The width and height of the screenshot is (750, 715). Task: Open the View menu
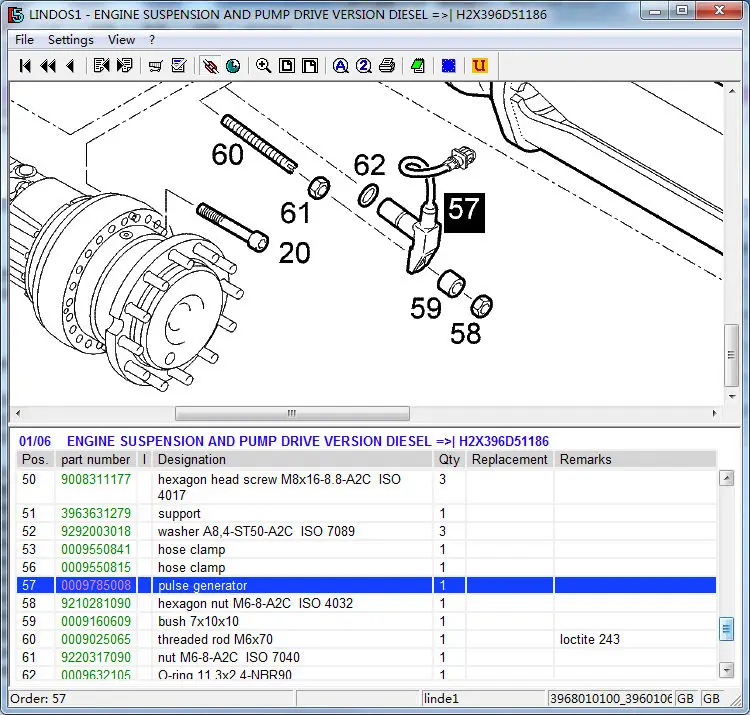pos(121,40)
